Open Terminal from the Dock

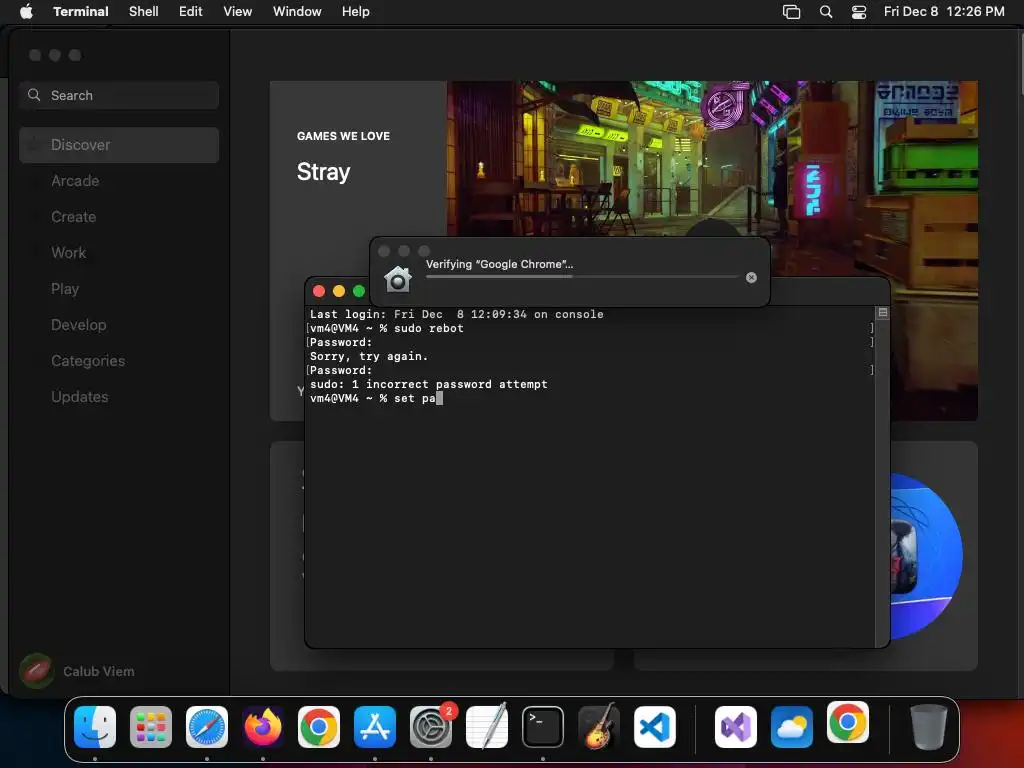[543, 727]
